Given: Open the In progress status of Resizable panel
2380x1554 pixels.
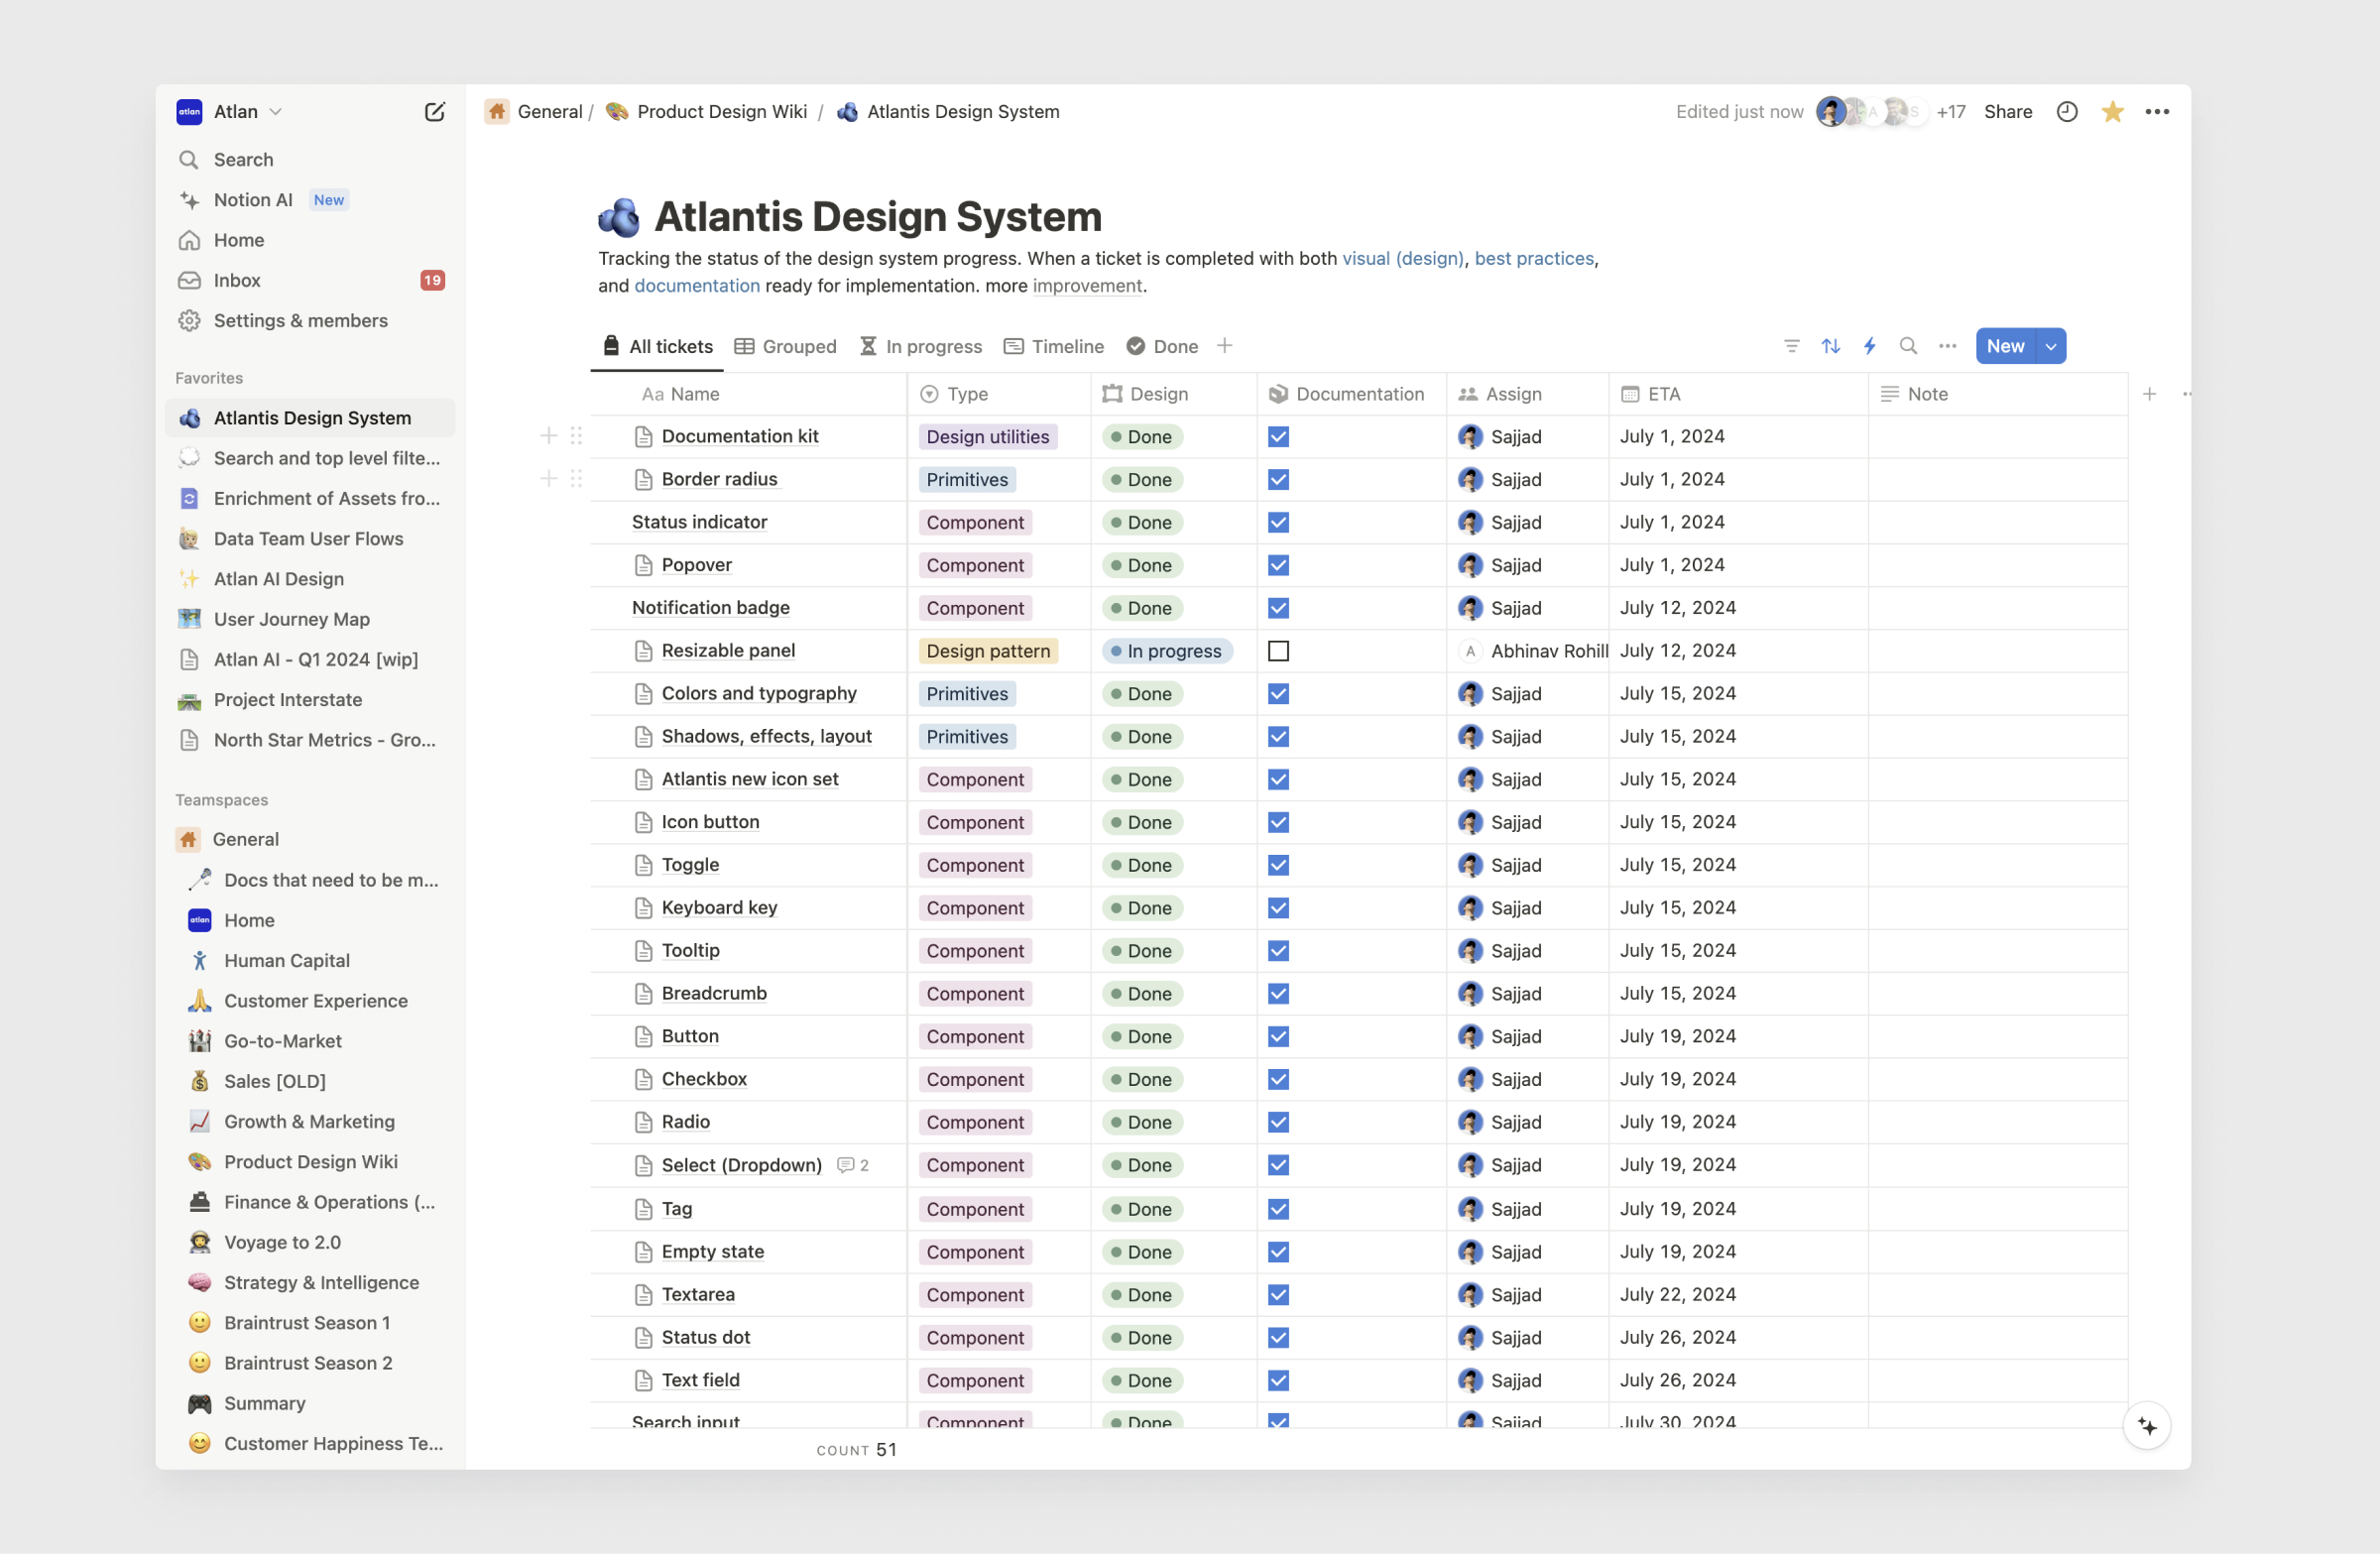Looking at the screenshot, I should click(1167, 651).
